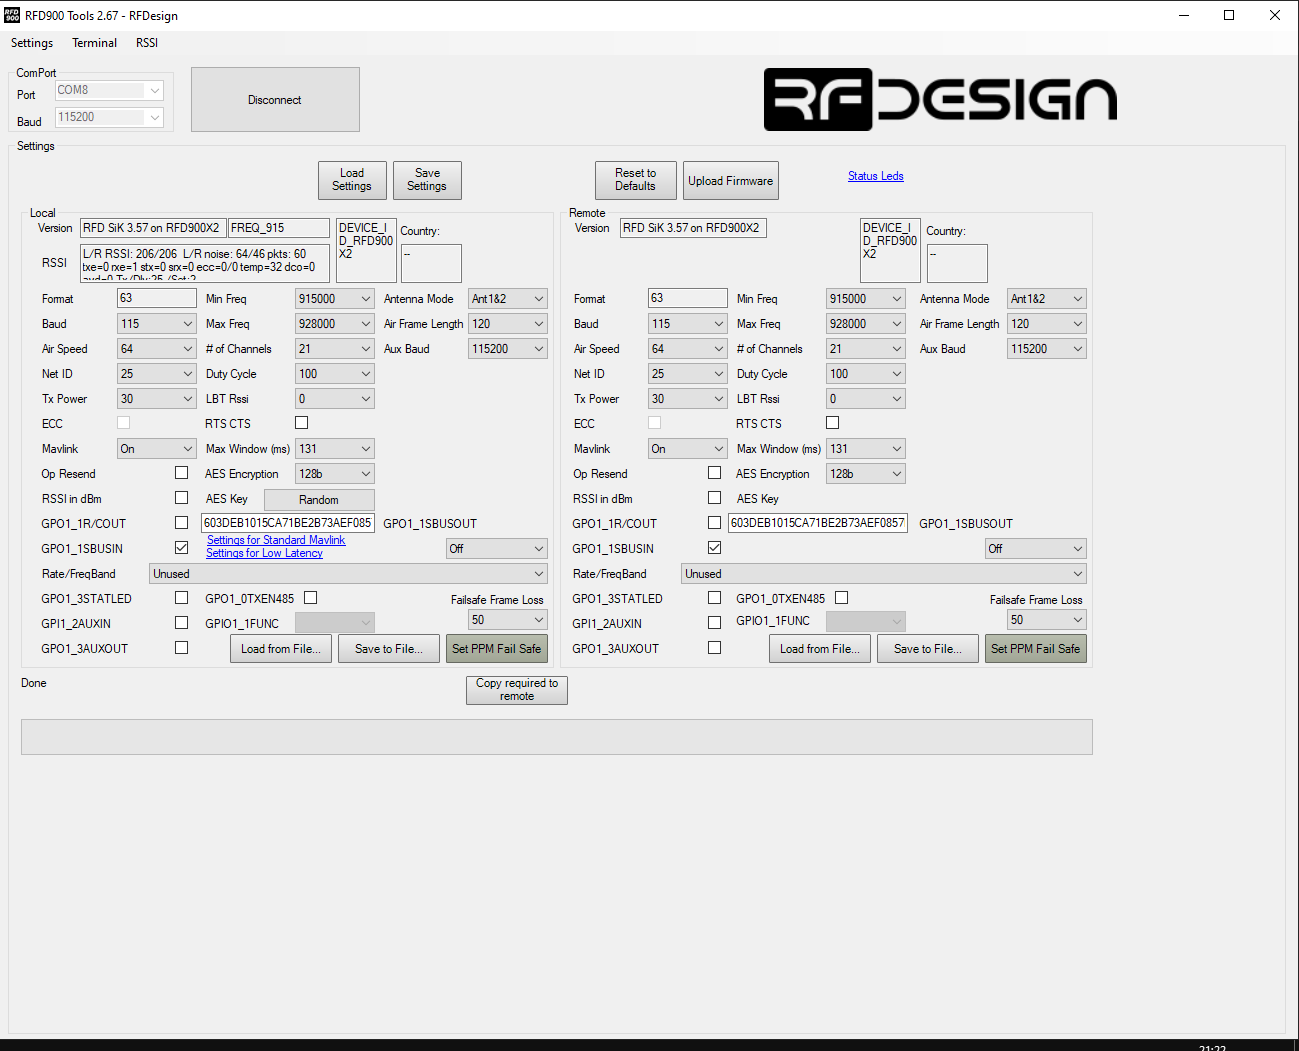Toggle Remote RTS CTS checkbox

[x=832, y=423]
